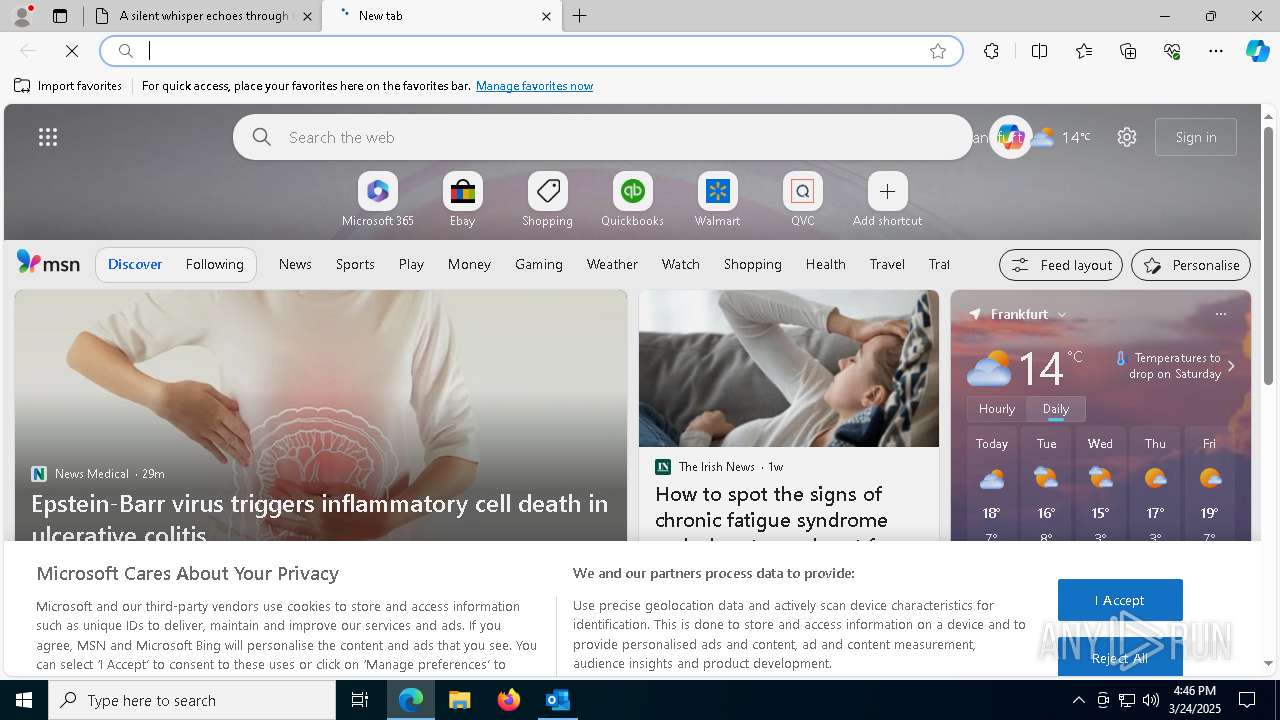The image size is (1280, 720).
Task: Go to the msn logo home
Action: pyautogui.click(x=48, y=263)
